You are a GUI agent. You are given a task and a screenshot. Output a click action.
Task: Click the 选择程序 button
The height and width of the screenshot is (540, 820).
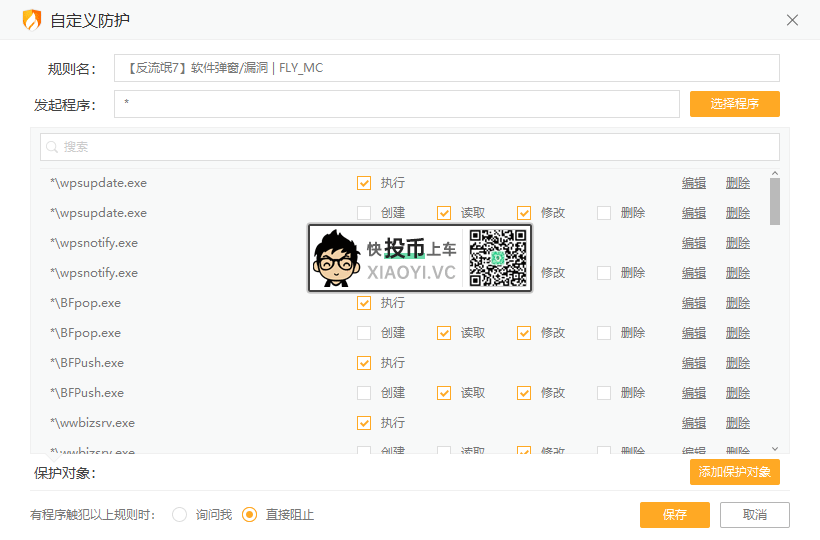pos(735,104)
